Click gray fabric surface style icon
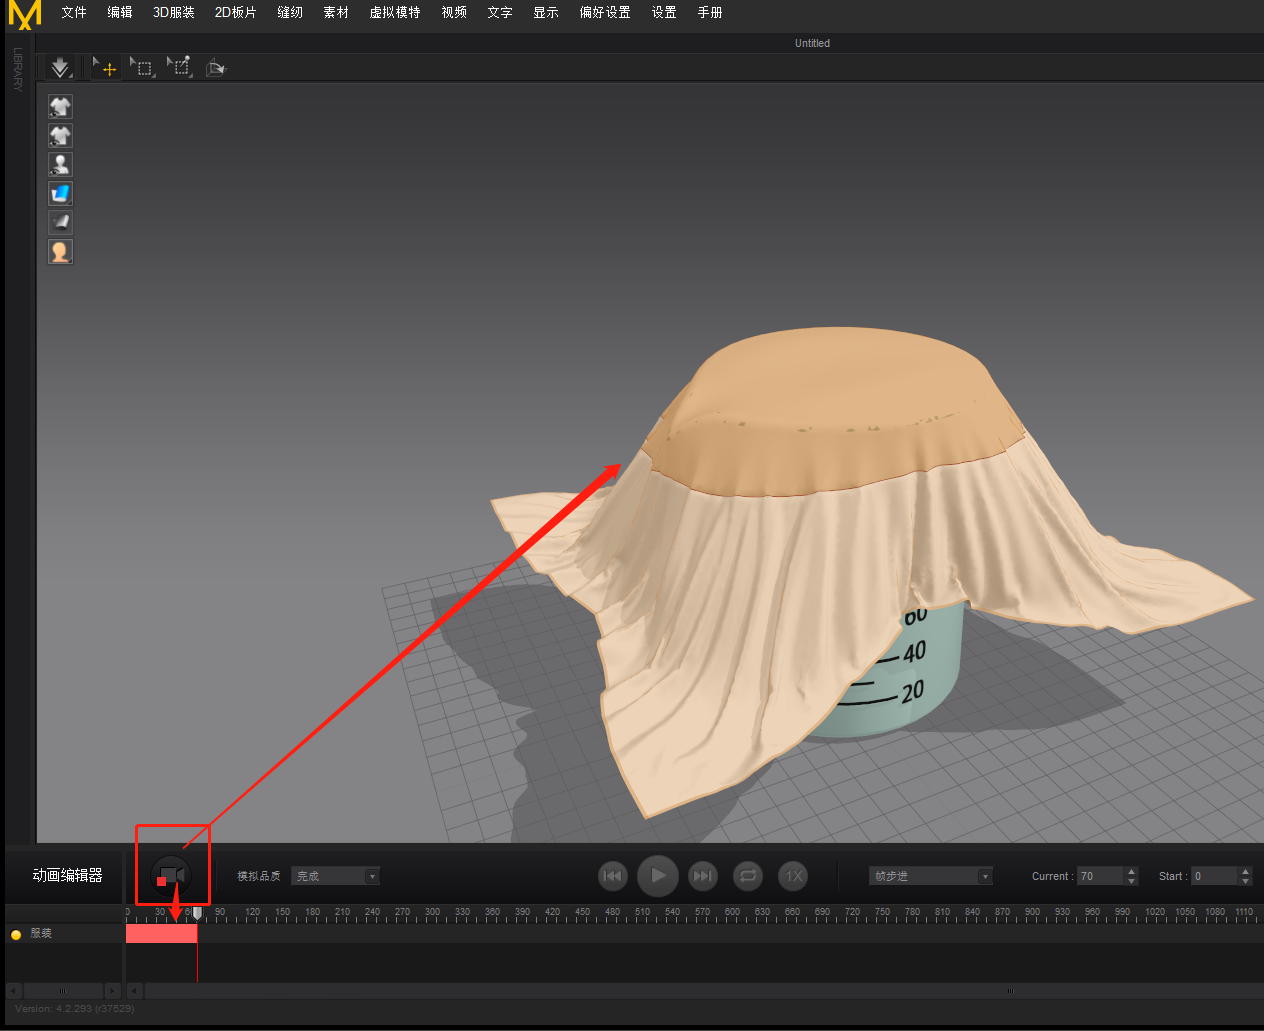Screen dimensions: 1264x1031 click(x=60, y=222)
